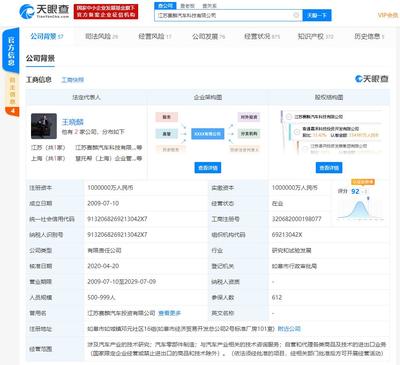Click 查看详情 under 企业架构图
The image size is (400, 365).
click(208, 168)
